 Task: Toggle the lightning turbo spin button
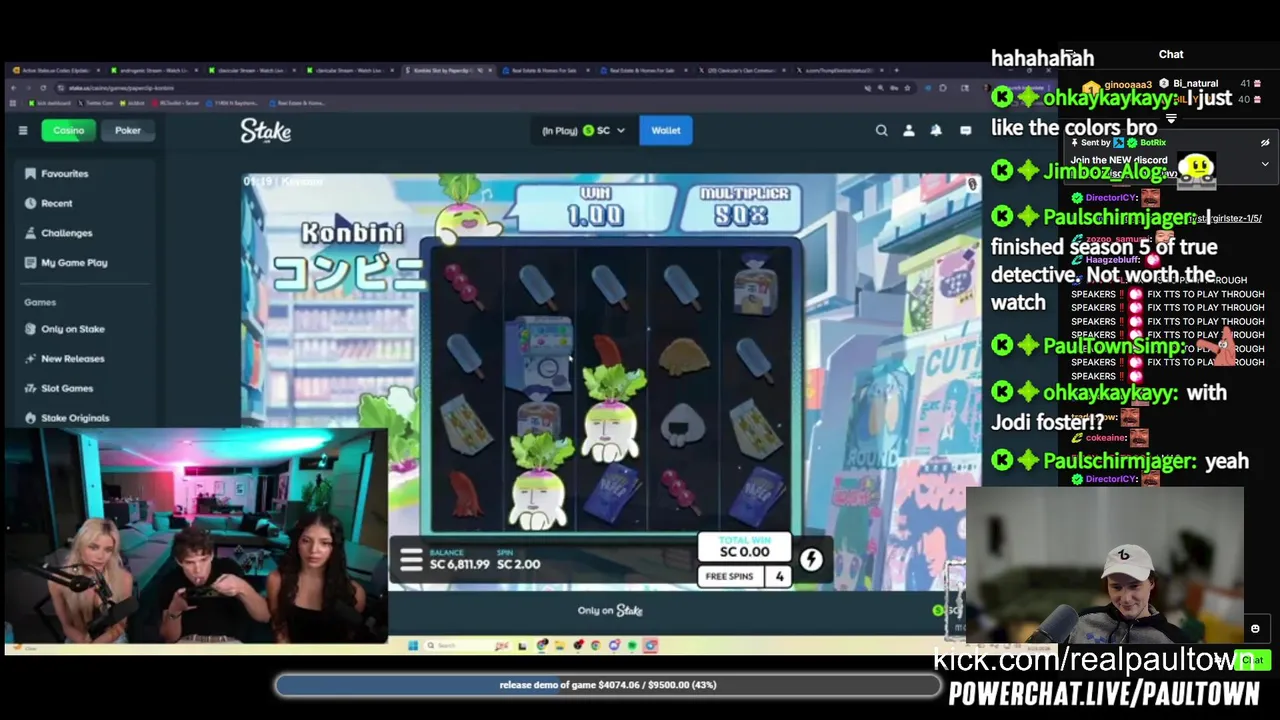[x=811, y=559]
